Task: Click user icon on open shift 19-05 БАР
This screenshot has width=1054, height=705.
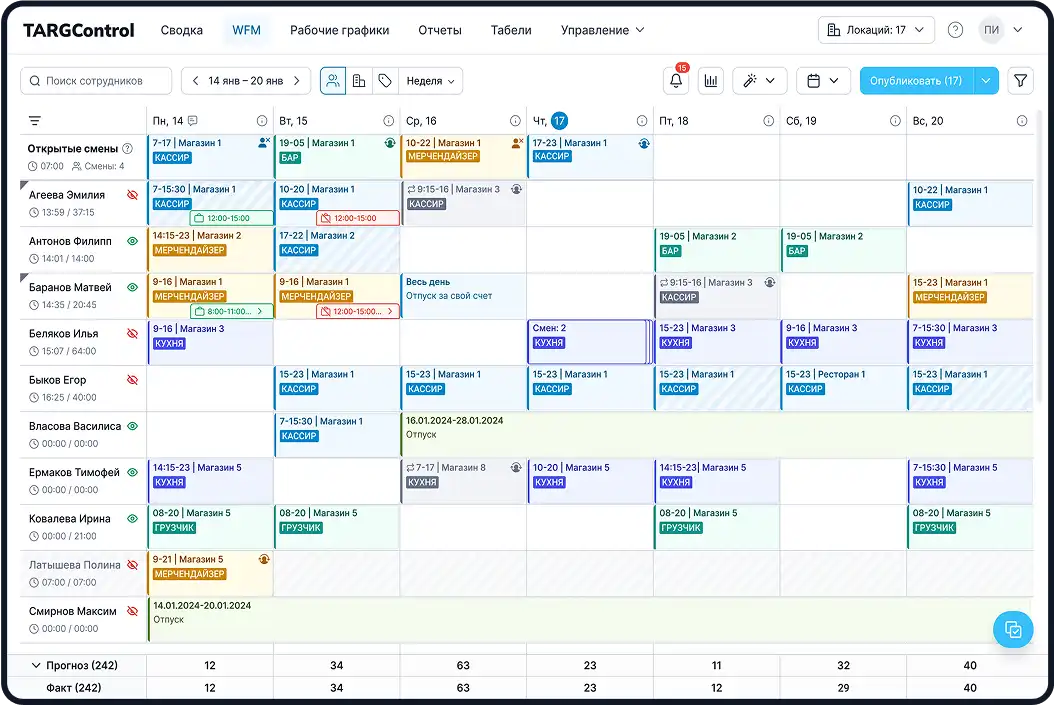Action: click(390, 143)
